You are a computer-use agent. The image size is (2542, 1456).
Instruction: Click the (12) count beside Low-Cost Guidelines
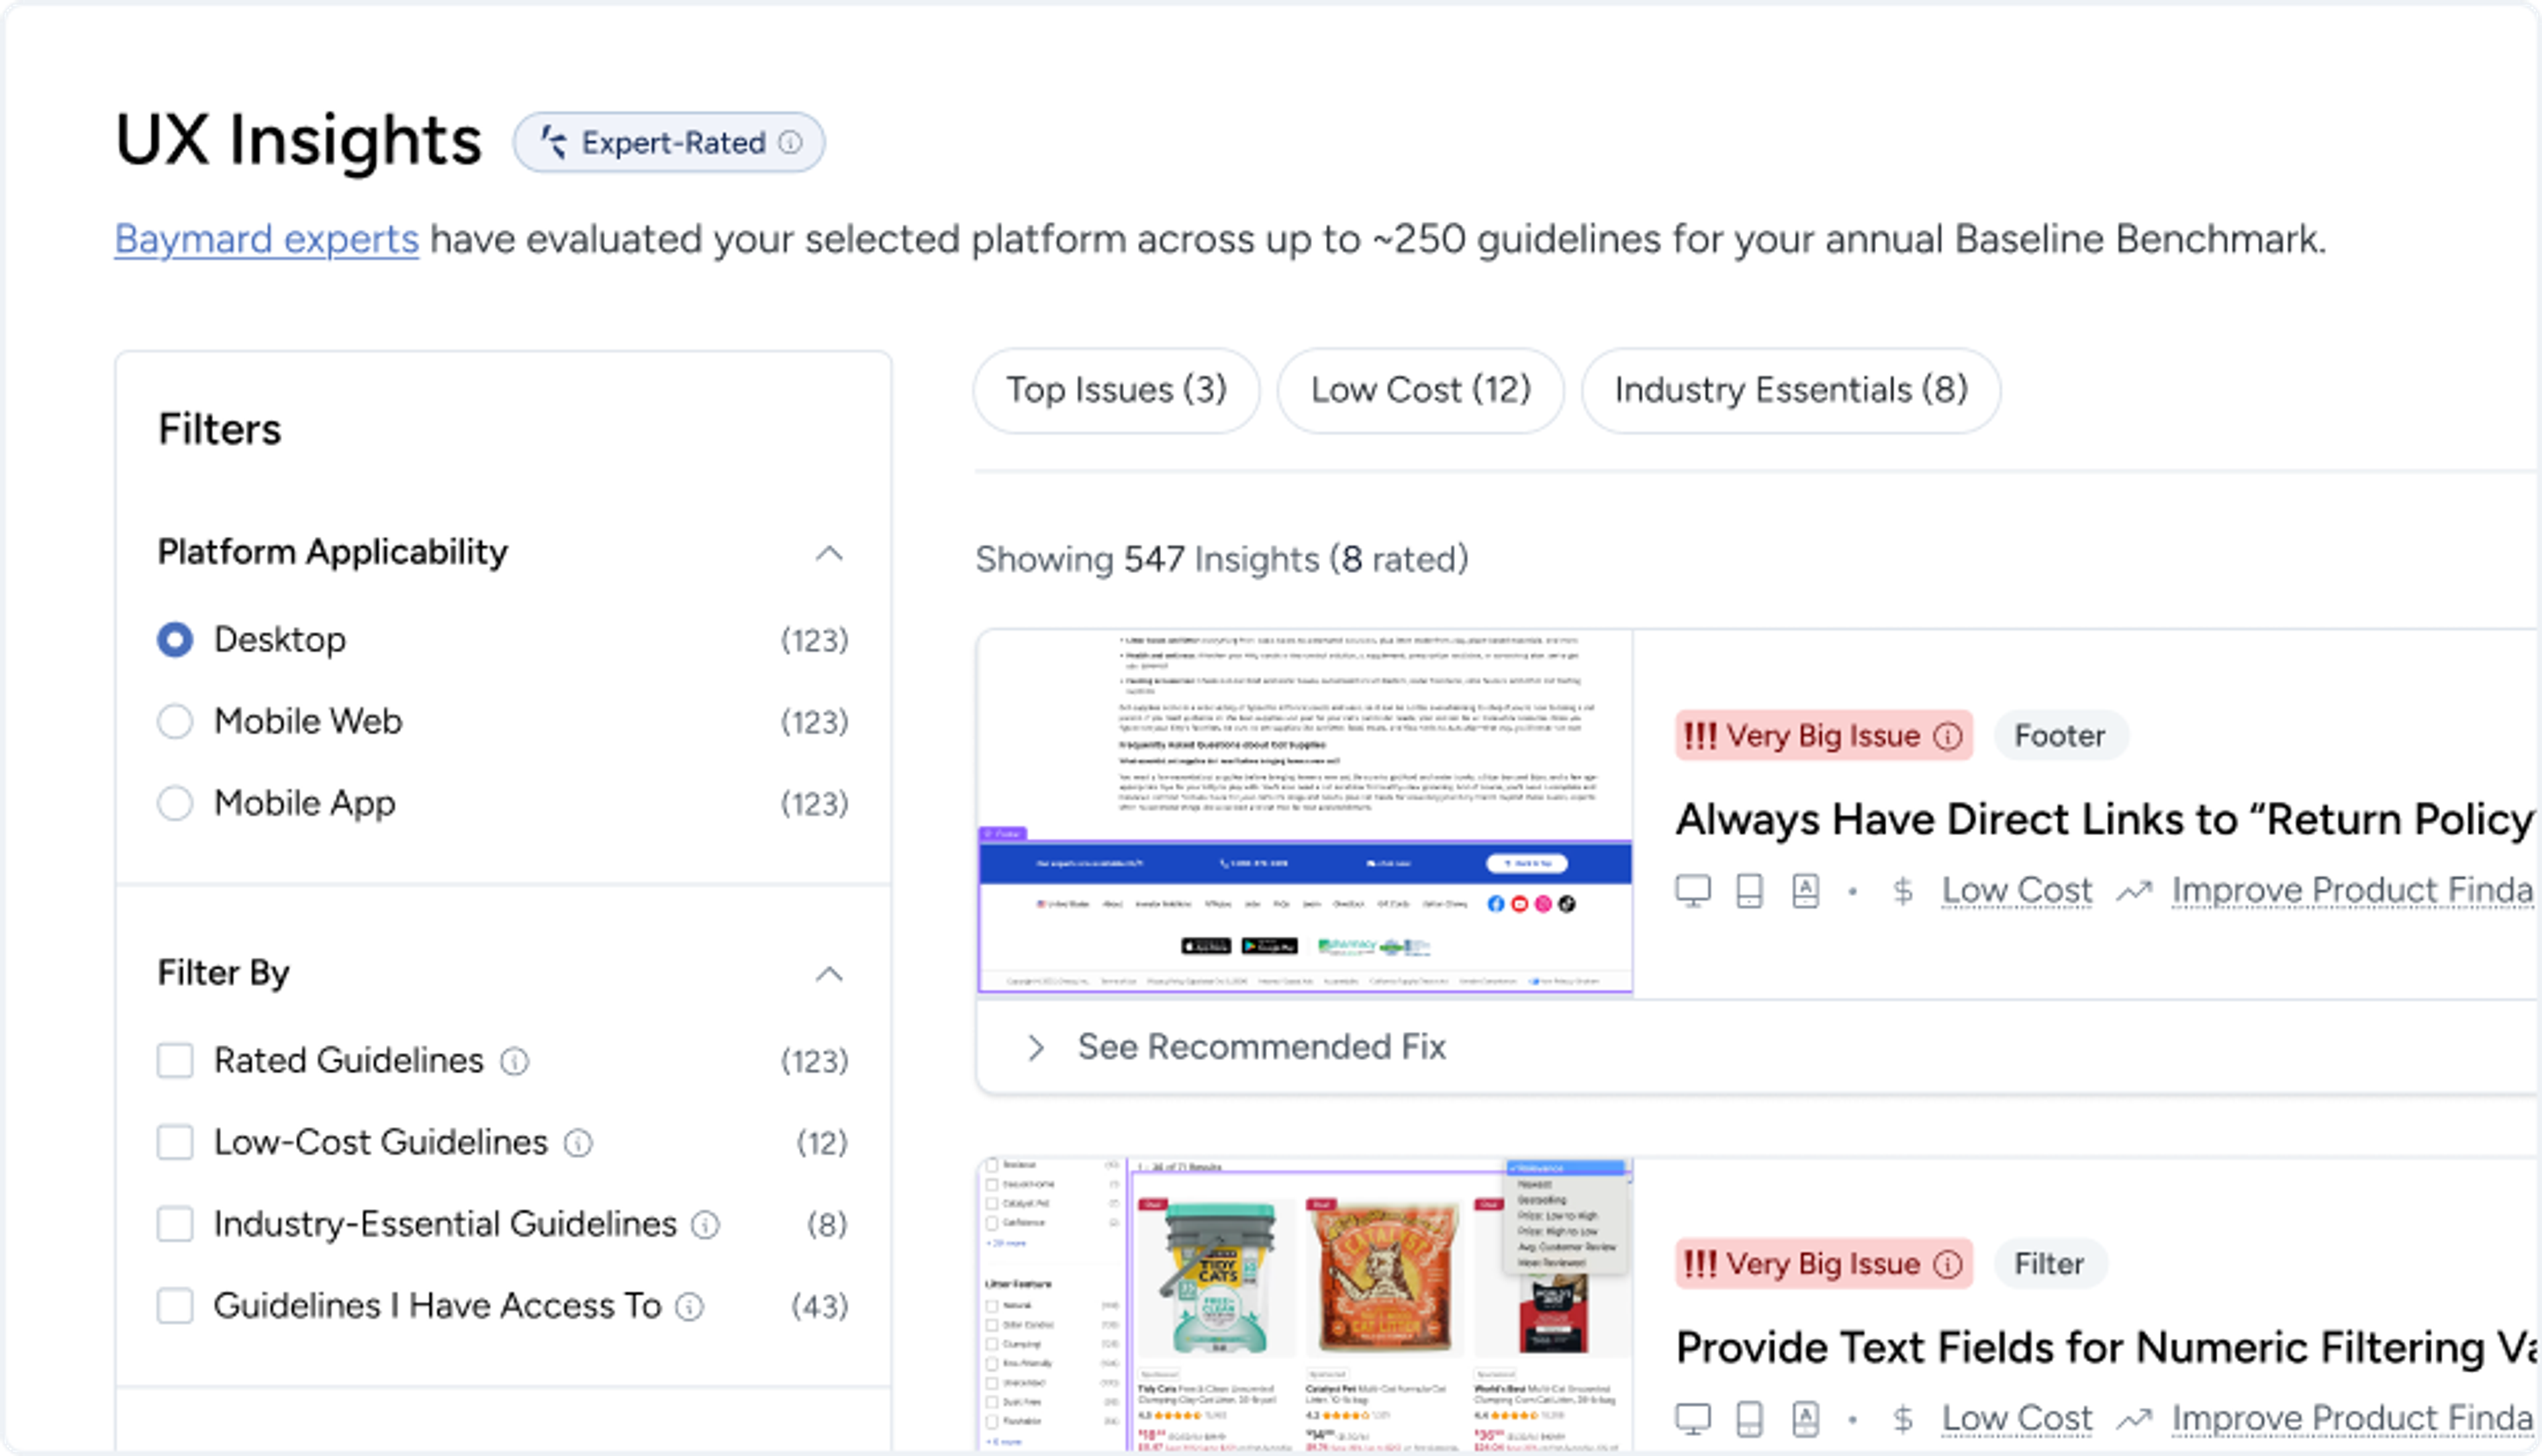point(823,1143)
